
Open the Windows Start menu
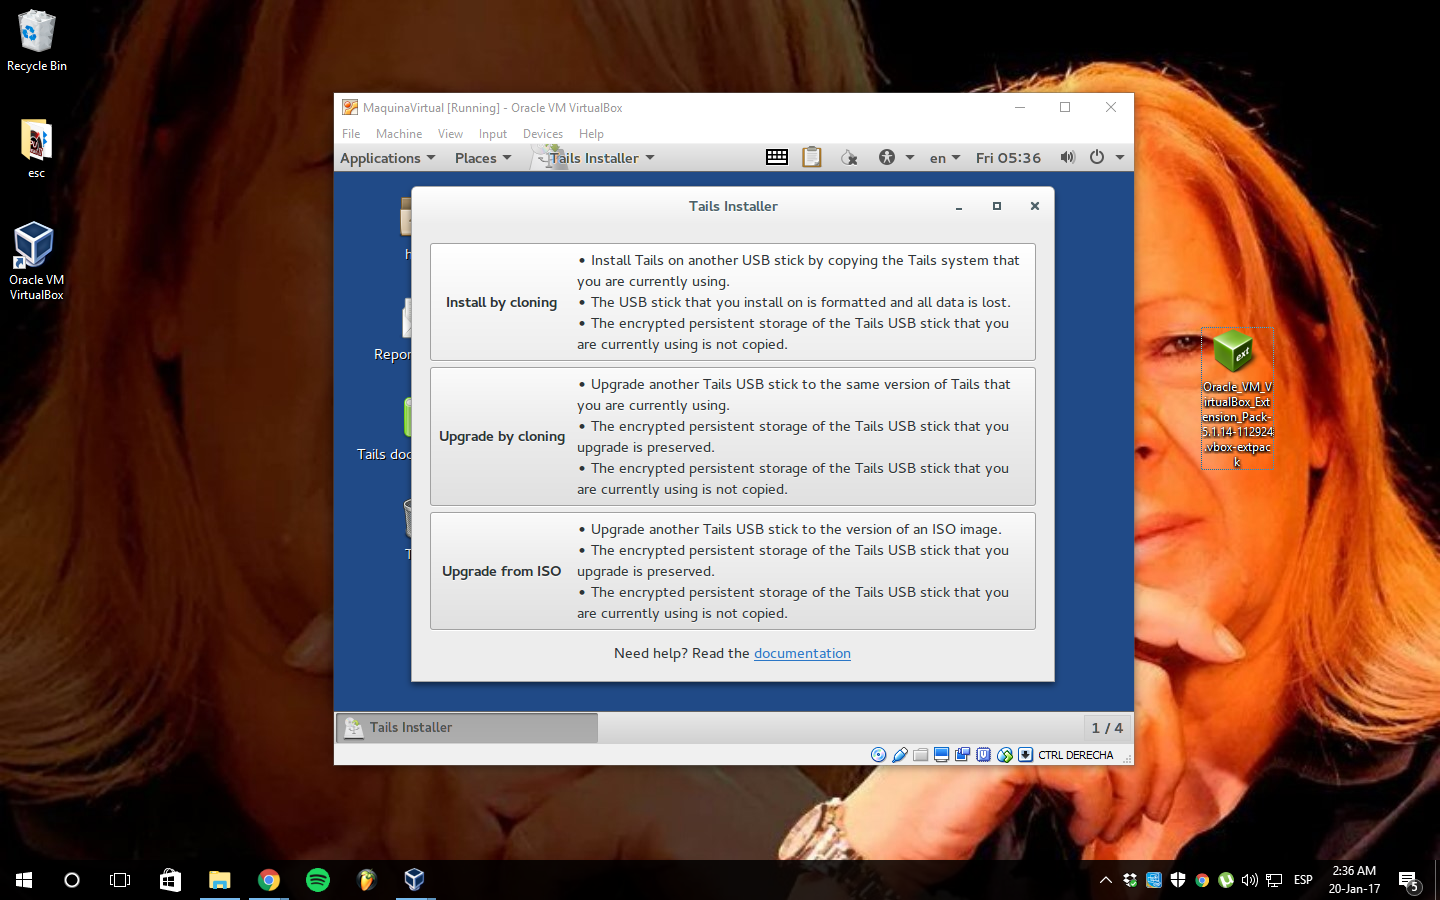tap(24, 880)
